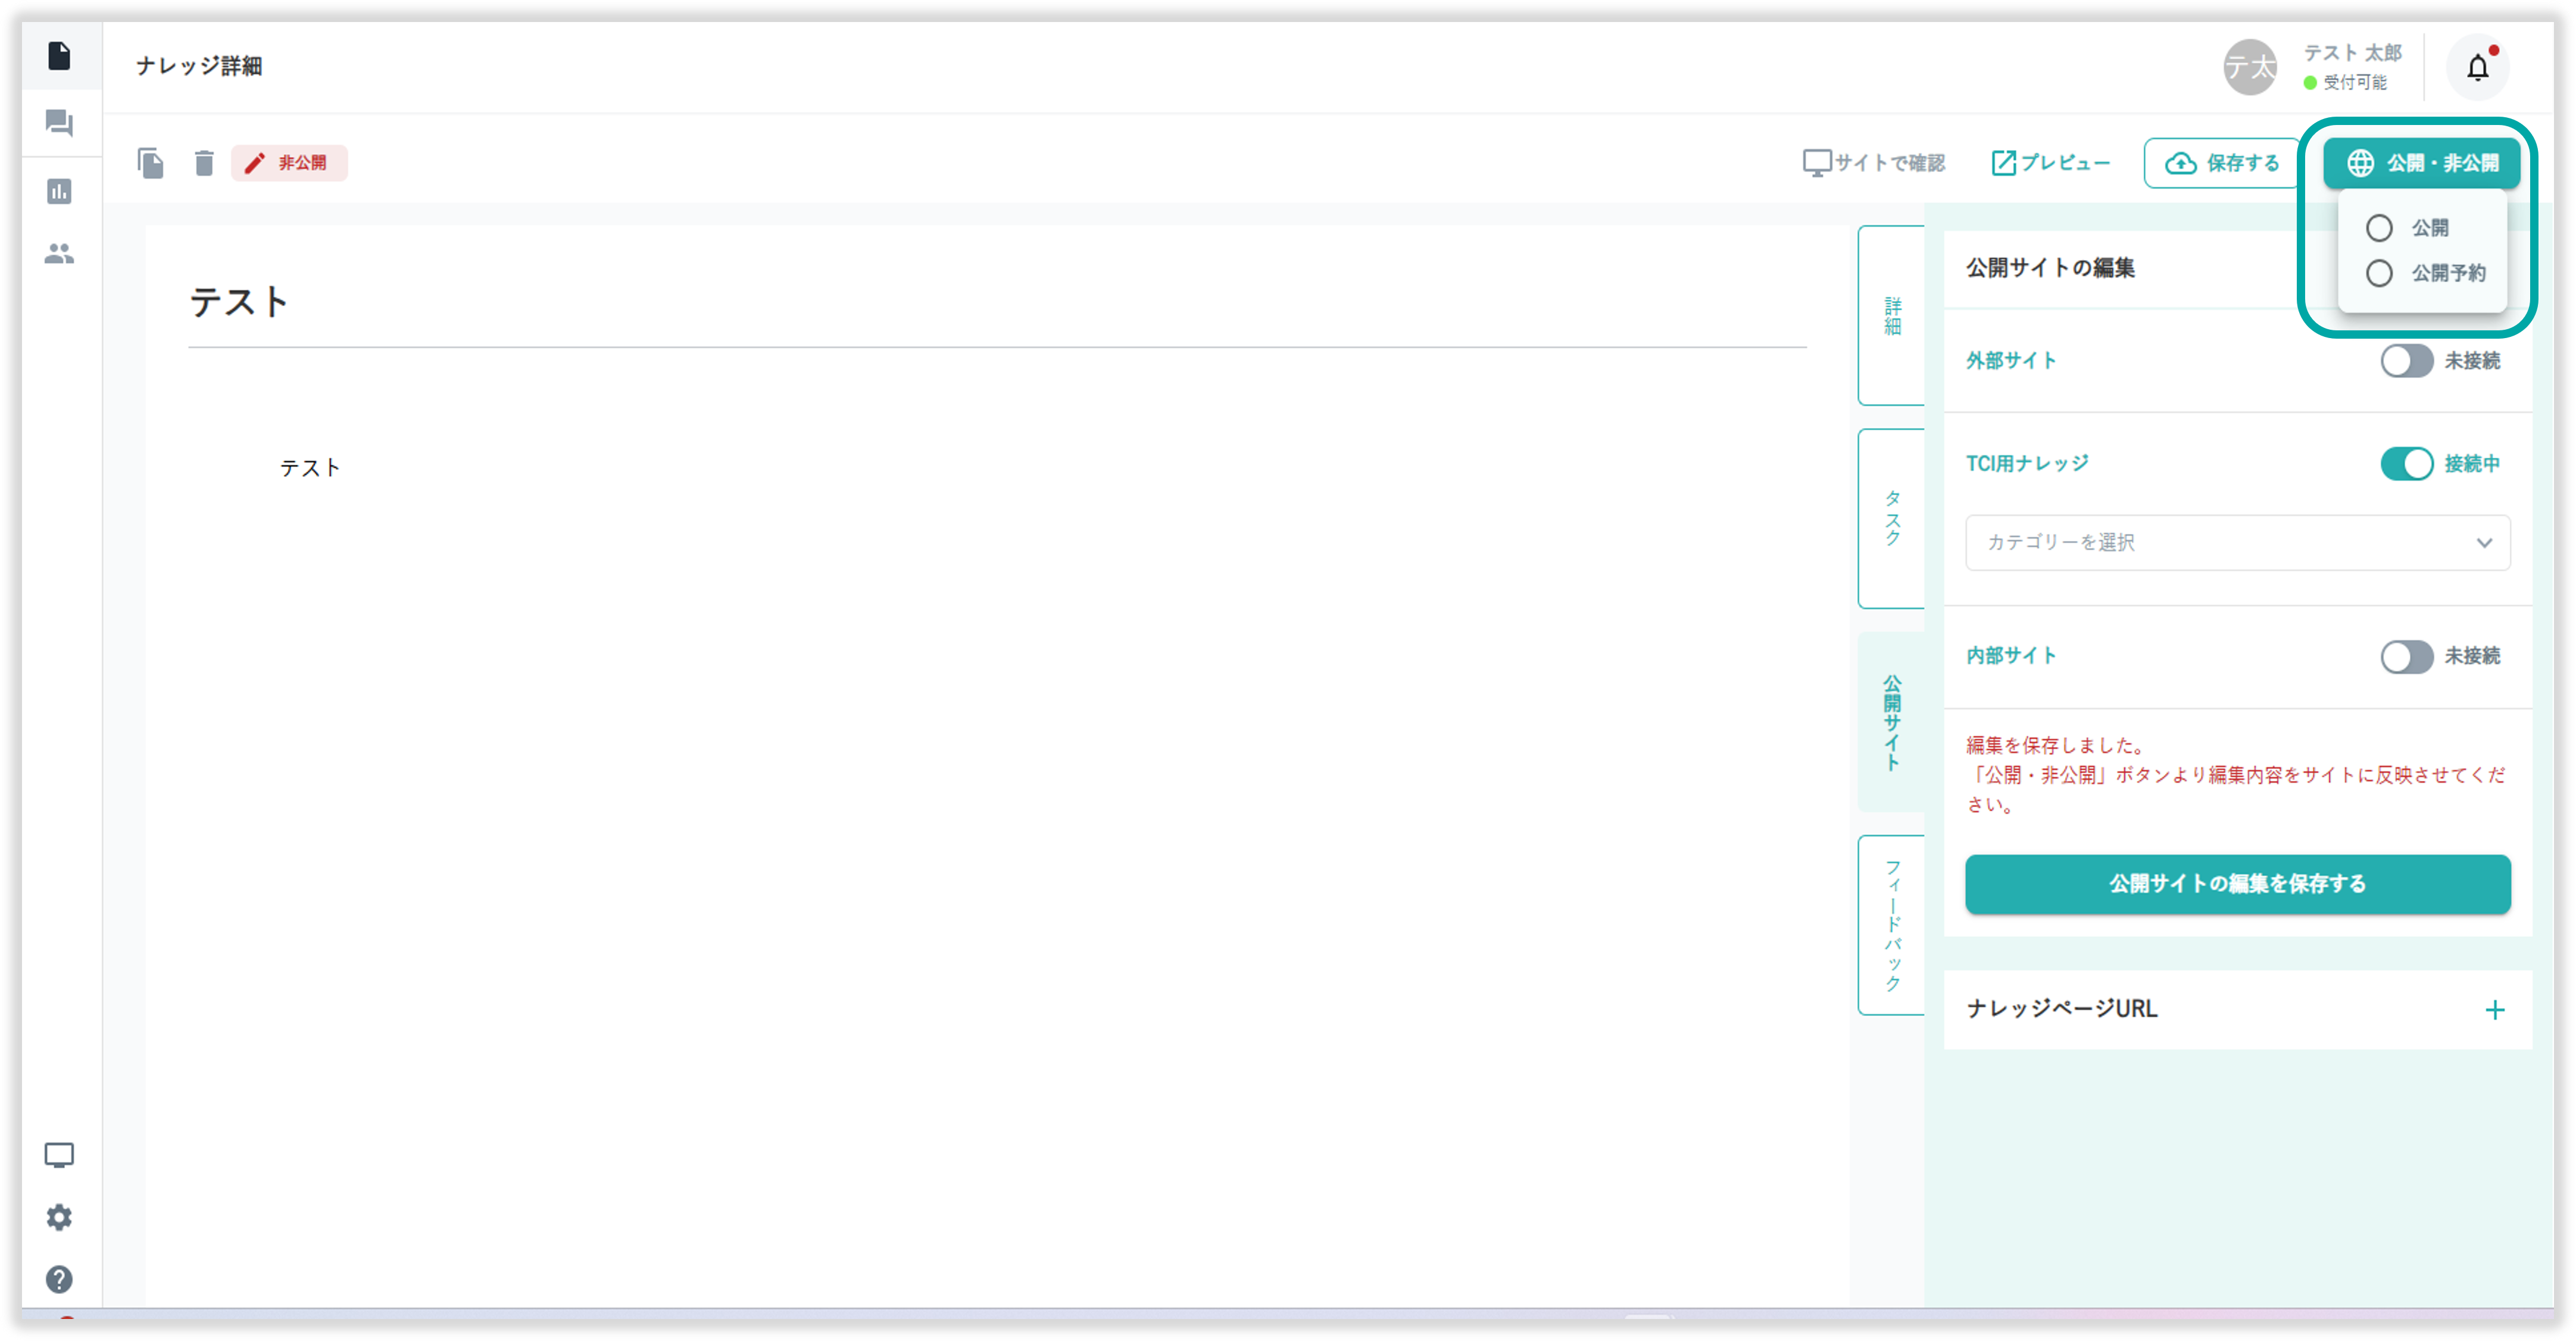
Task: Select the 公開 radio option
Action: click(2379, 228)
